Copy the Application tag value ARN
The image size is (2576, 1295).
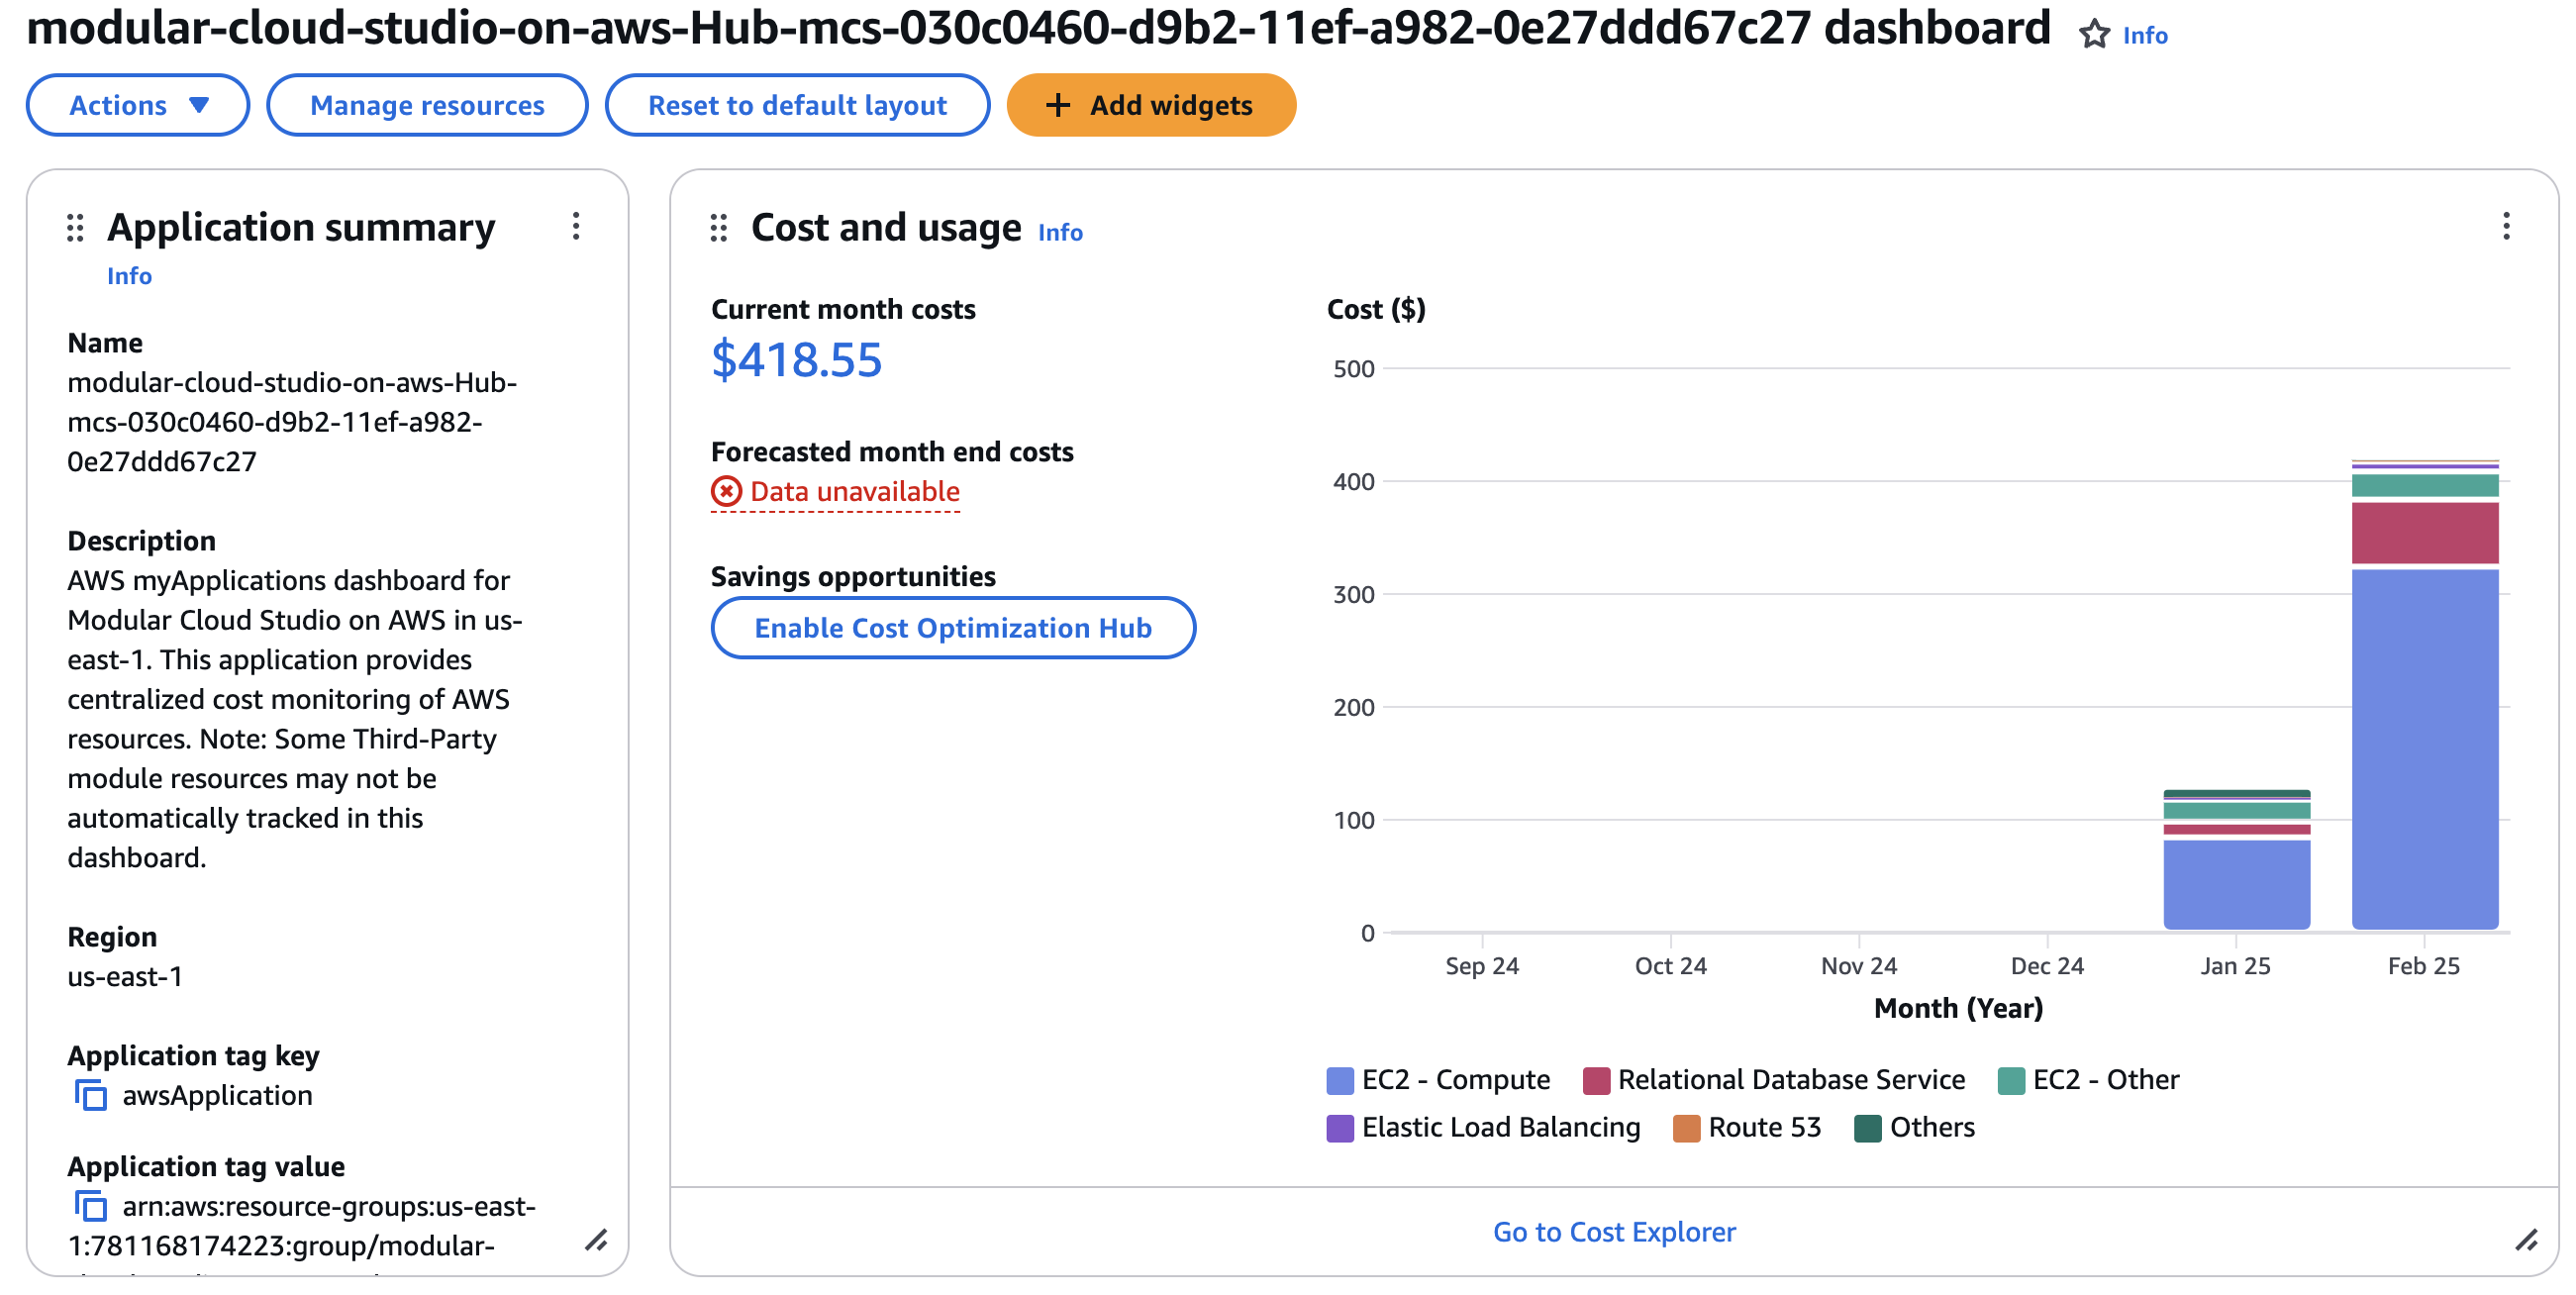click(91, 1206)
